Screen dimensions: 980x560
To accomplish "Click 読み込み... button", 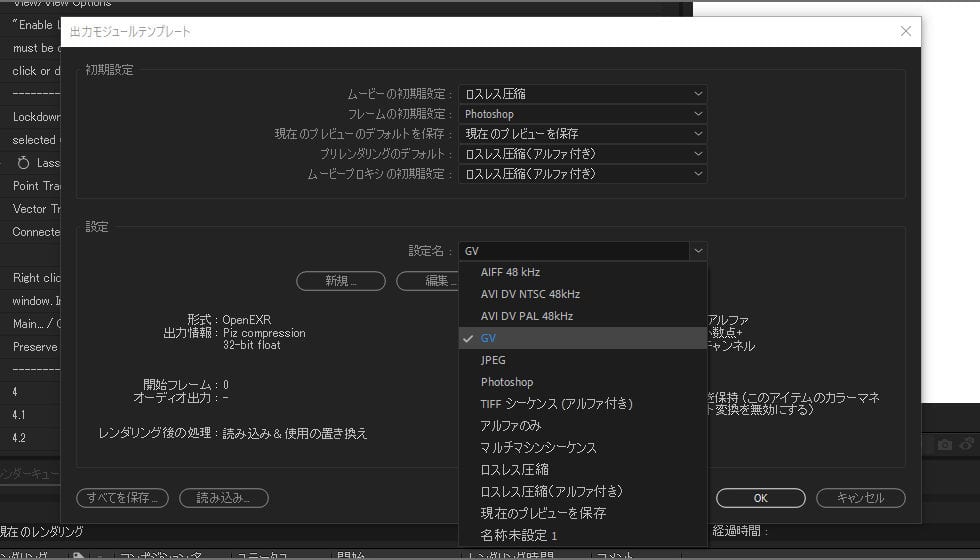I will 224,498.
